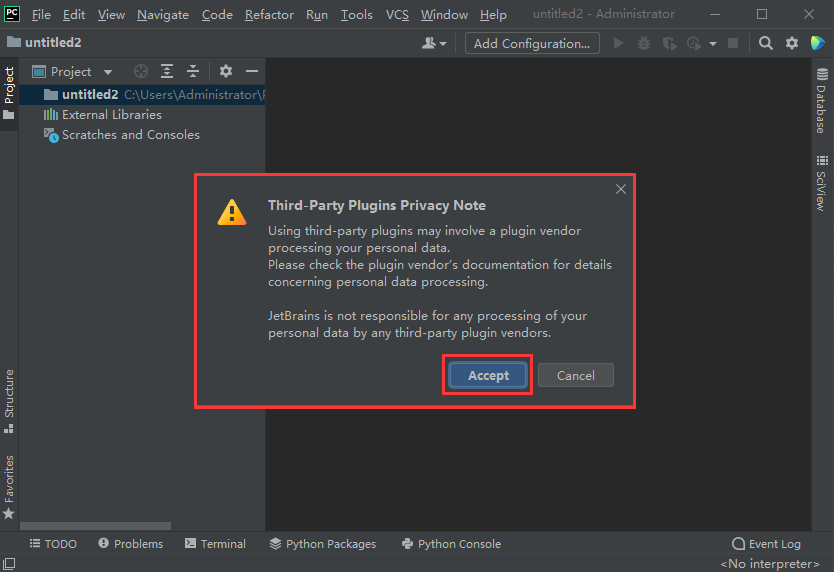Click the Debug bug icon

point(644,43)
